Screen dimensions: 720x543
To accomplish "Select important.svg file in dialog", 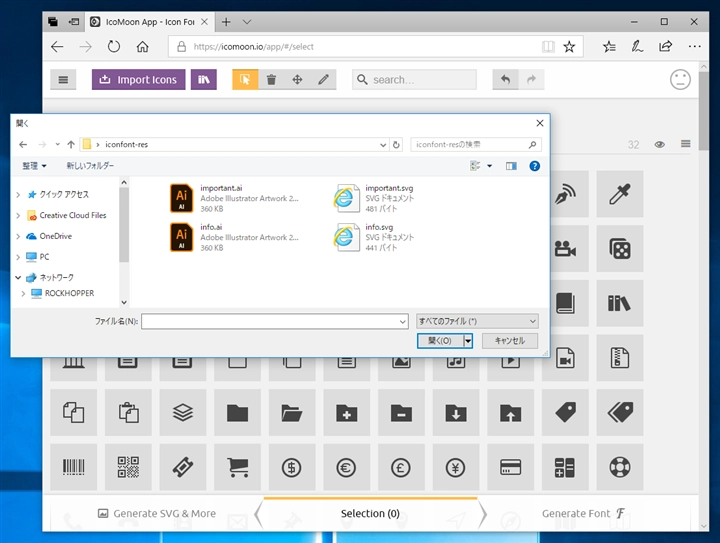I will tap(374, 198).
